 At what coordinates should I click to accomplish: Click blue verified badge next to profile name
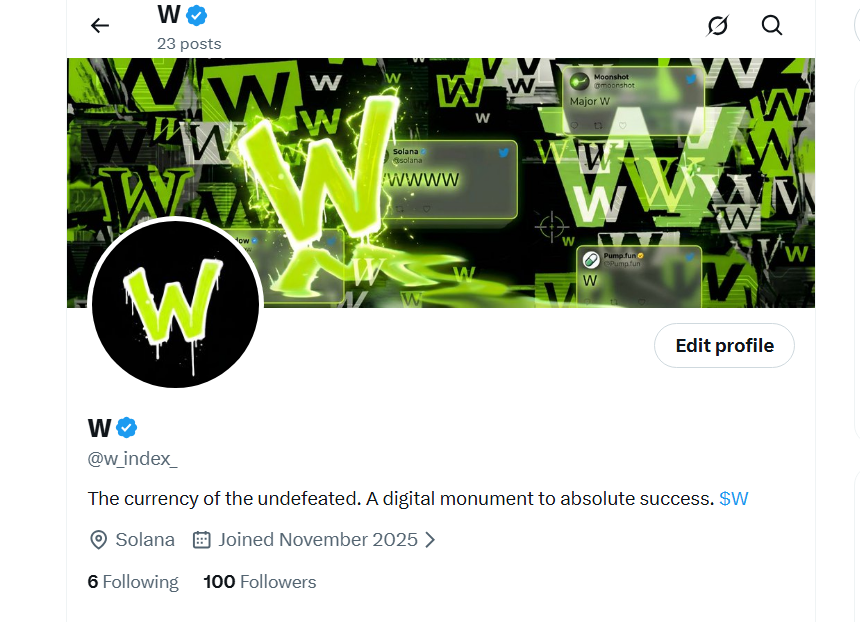(127, 428)
